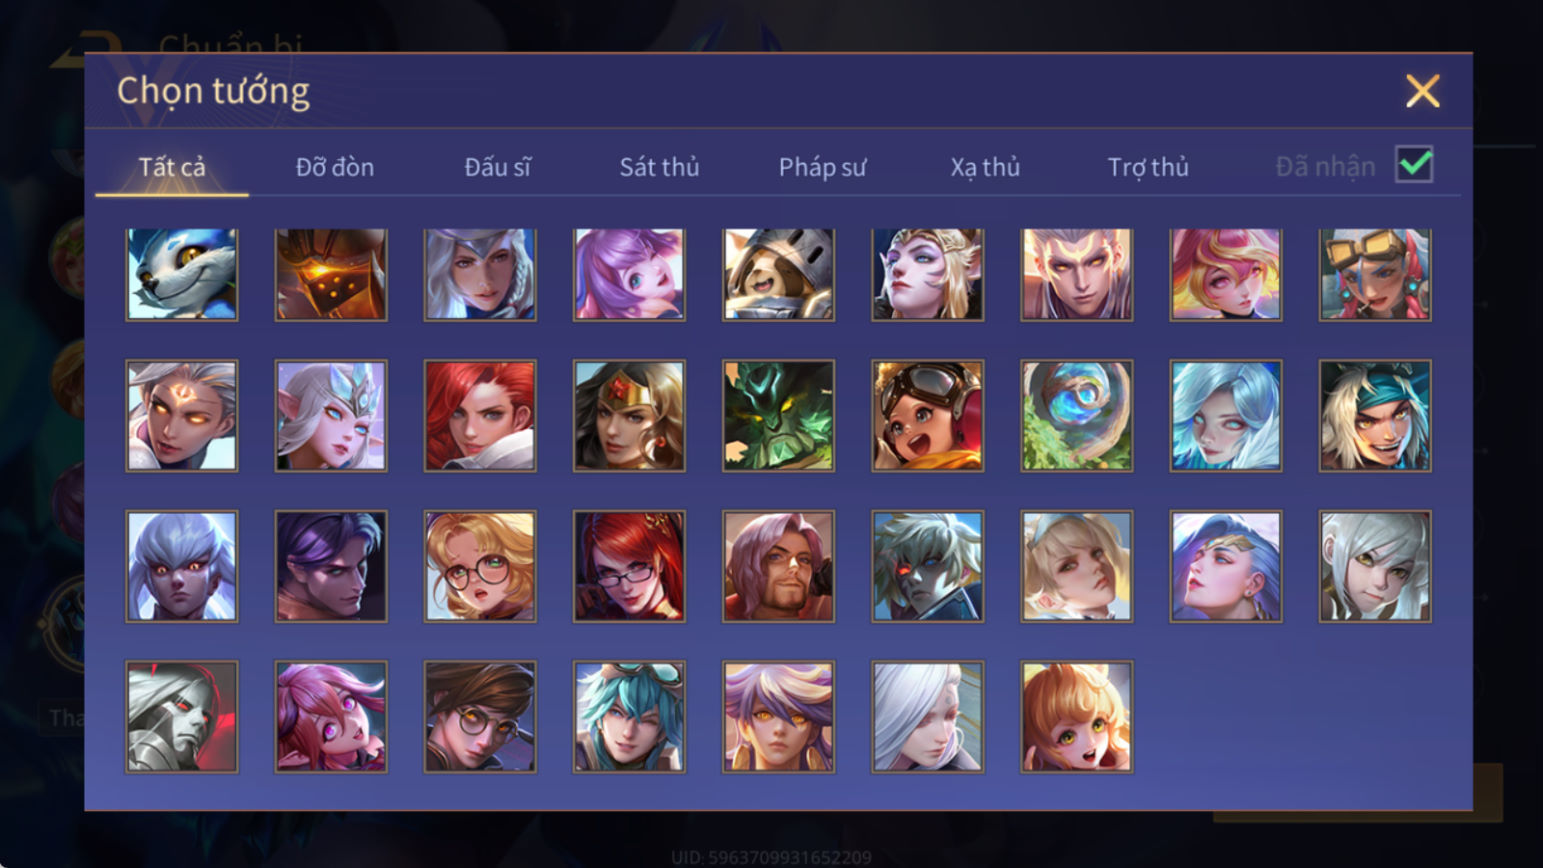Image resolution: width=1543 pixels, height=868 pixels.
Task: Select the orange-haired girl in last row
Action: 1077,717
